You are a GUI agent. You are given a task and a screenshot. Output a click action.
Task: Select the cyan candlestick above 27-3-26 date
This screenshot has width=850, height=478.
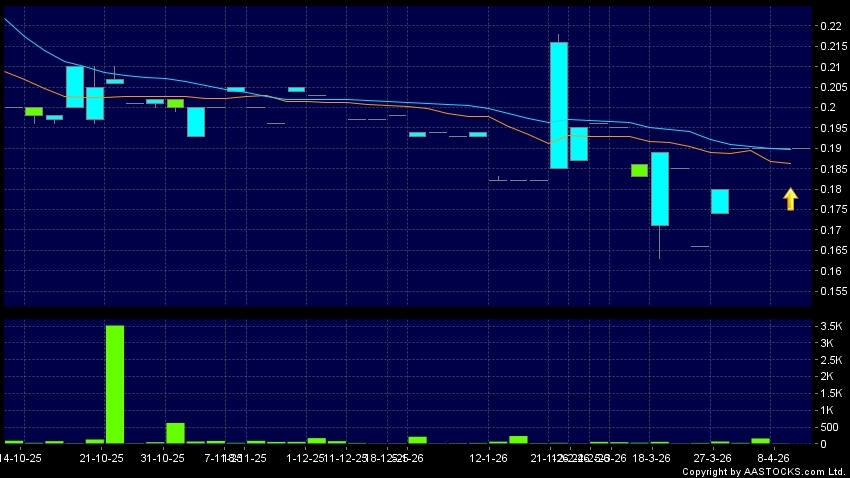[x=720, y=201]
